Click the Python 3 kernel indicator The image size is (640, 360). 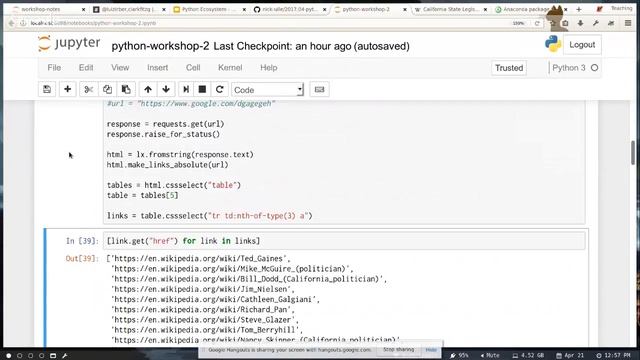[x=575, y=68]
